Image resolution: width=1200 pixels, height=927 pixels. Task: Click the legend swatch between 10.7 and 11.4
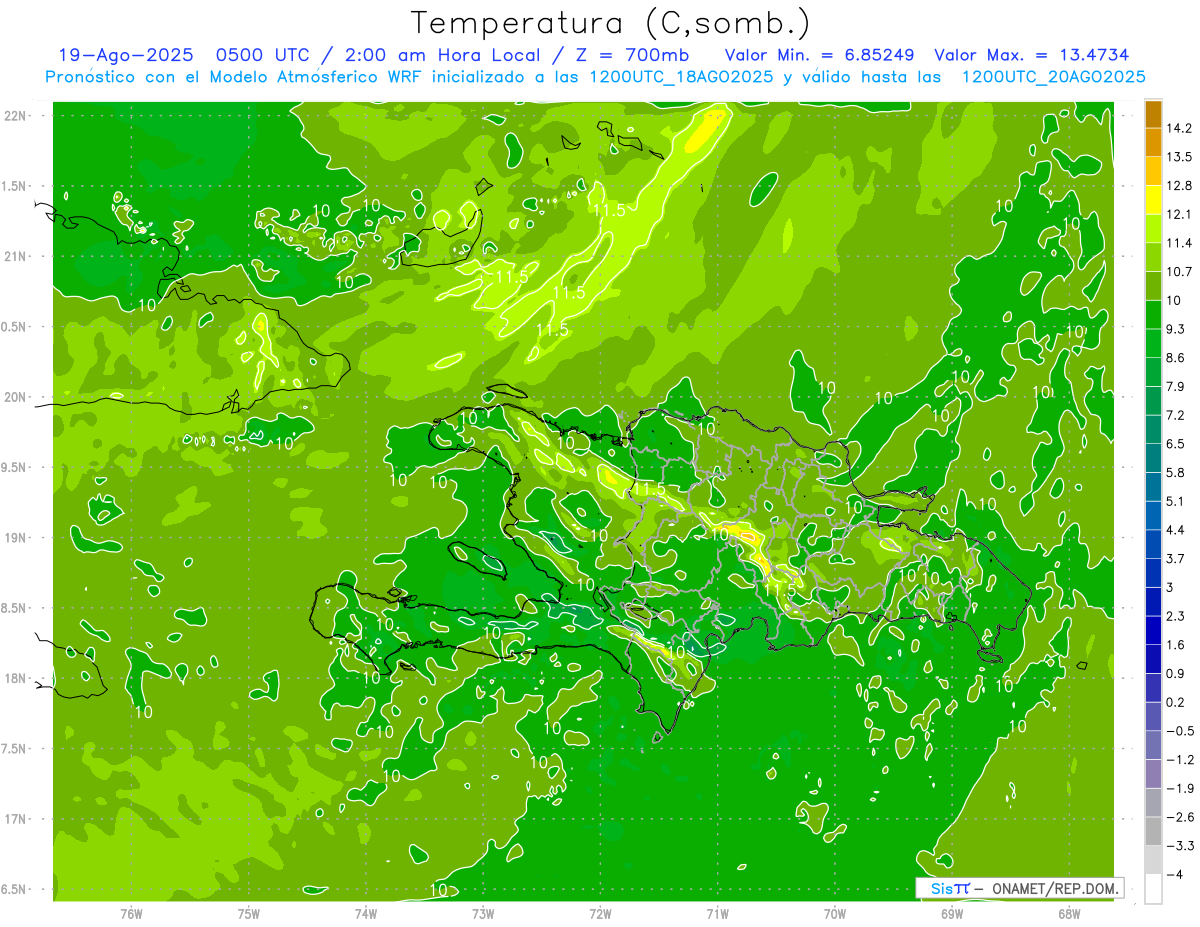[x=1154, y=258]
